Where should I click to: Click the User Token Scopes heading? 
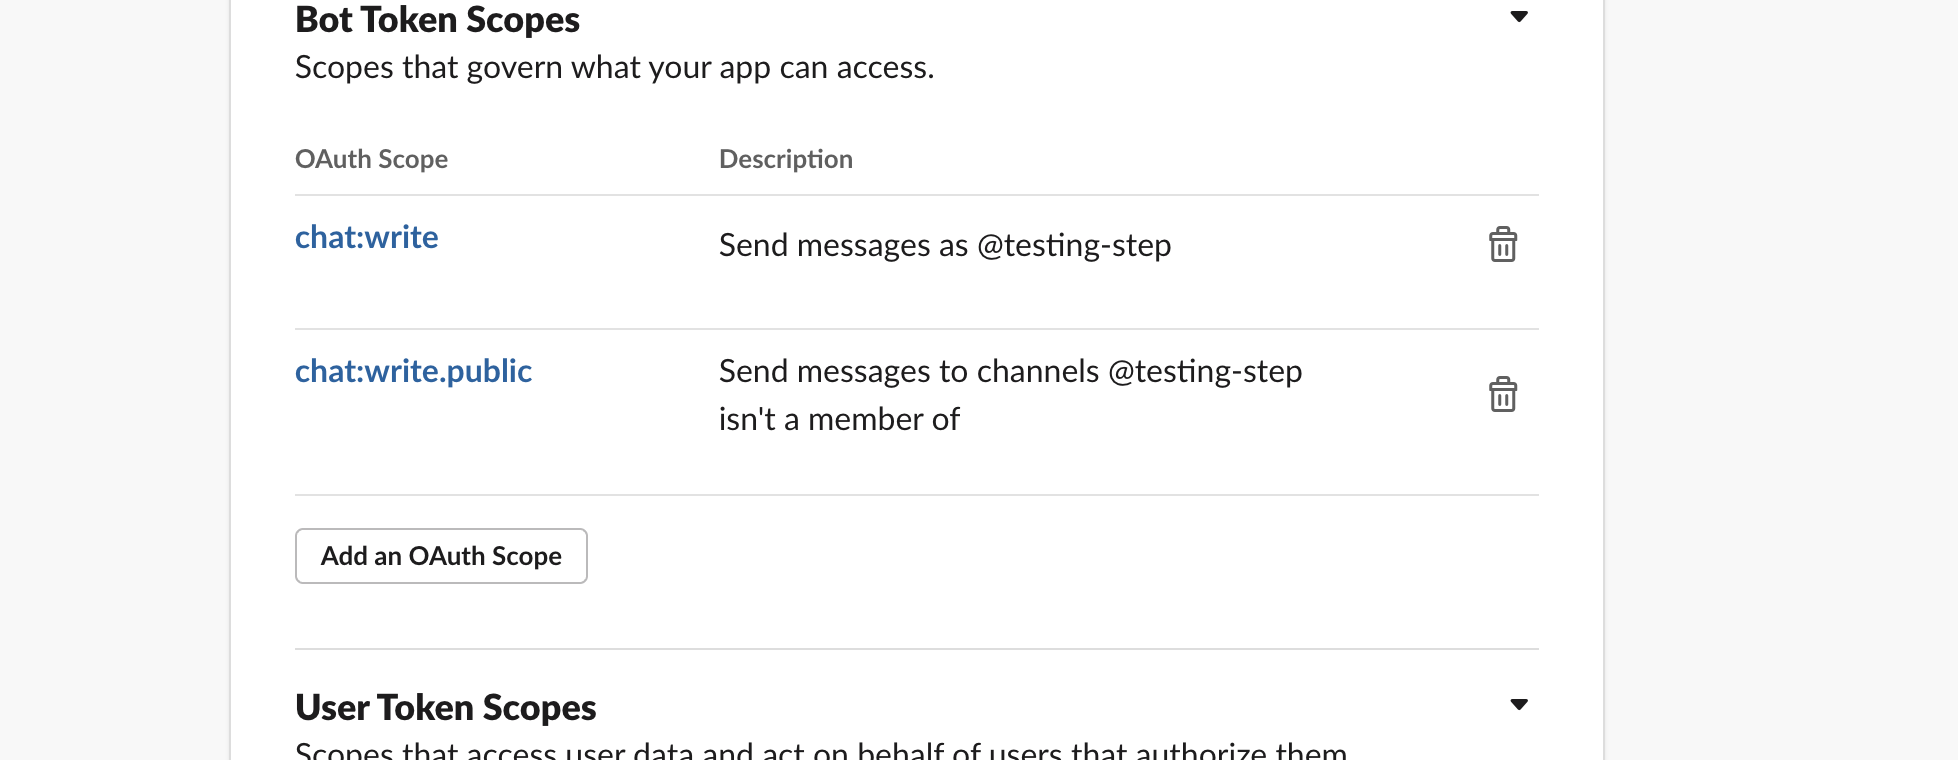[445, 708]
